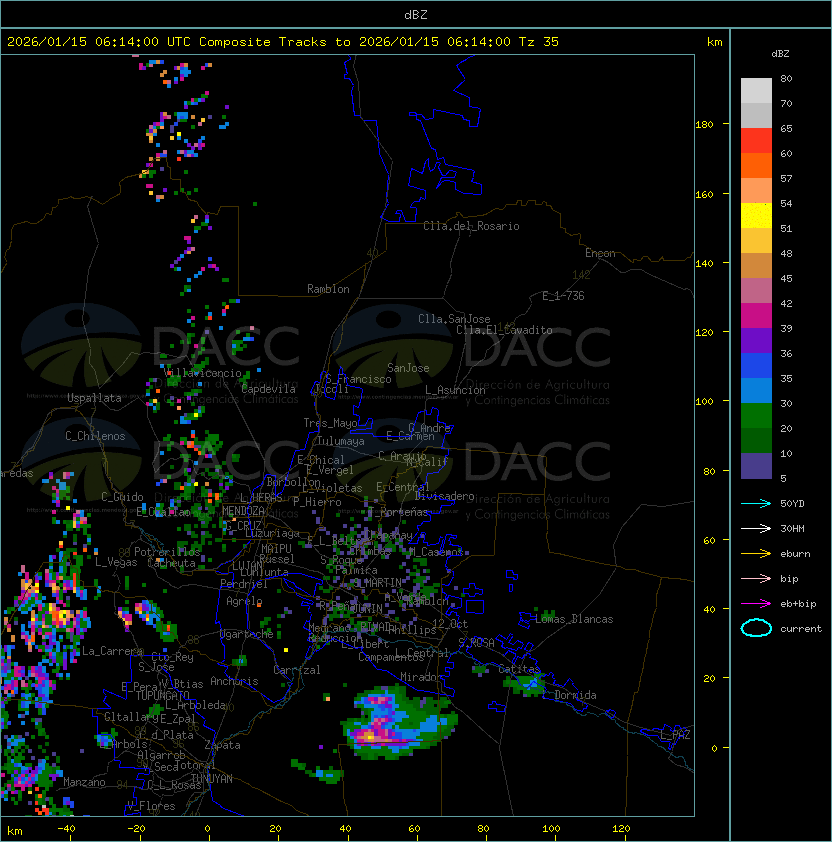Click the 'SanJose' label near Clla.El_Cavadito
Image resolution: width=832 pixels, height=842 pixels.
click(408, 368)
